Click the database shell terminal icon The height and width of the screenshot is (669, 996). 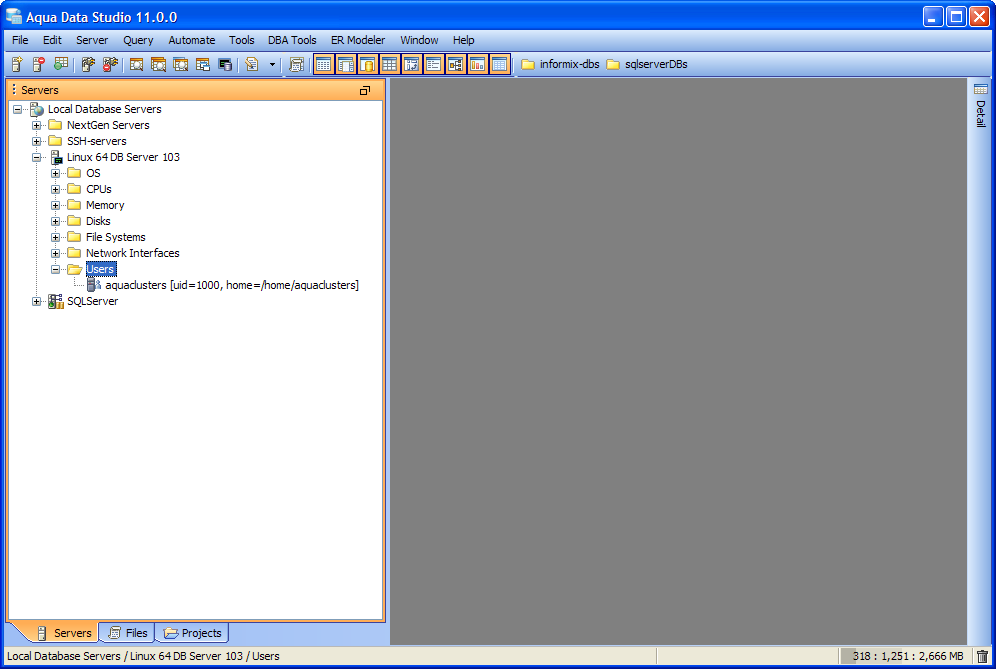(225, 64)
